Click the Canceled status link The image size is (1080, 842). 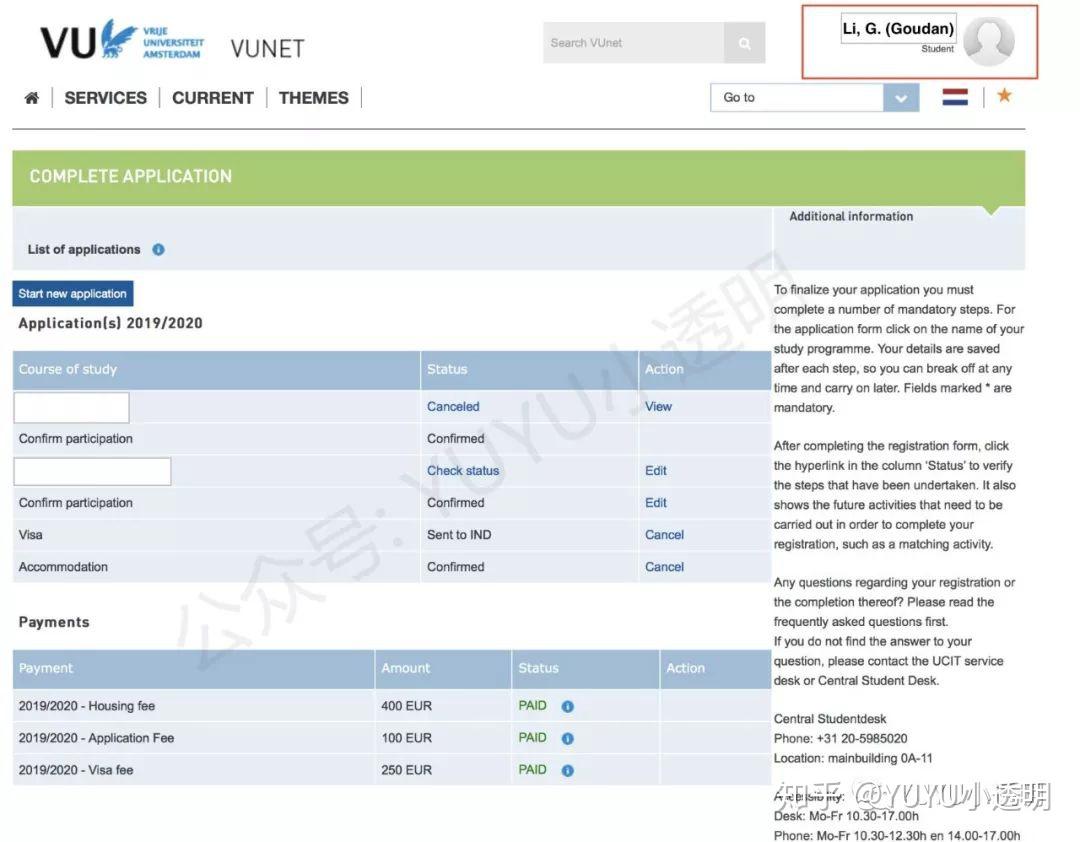point(453,407)
